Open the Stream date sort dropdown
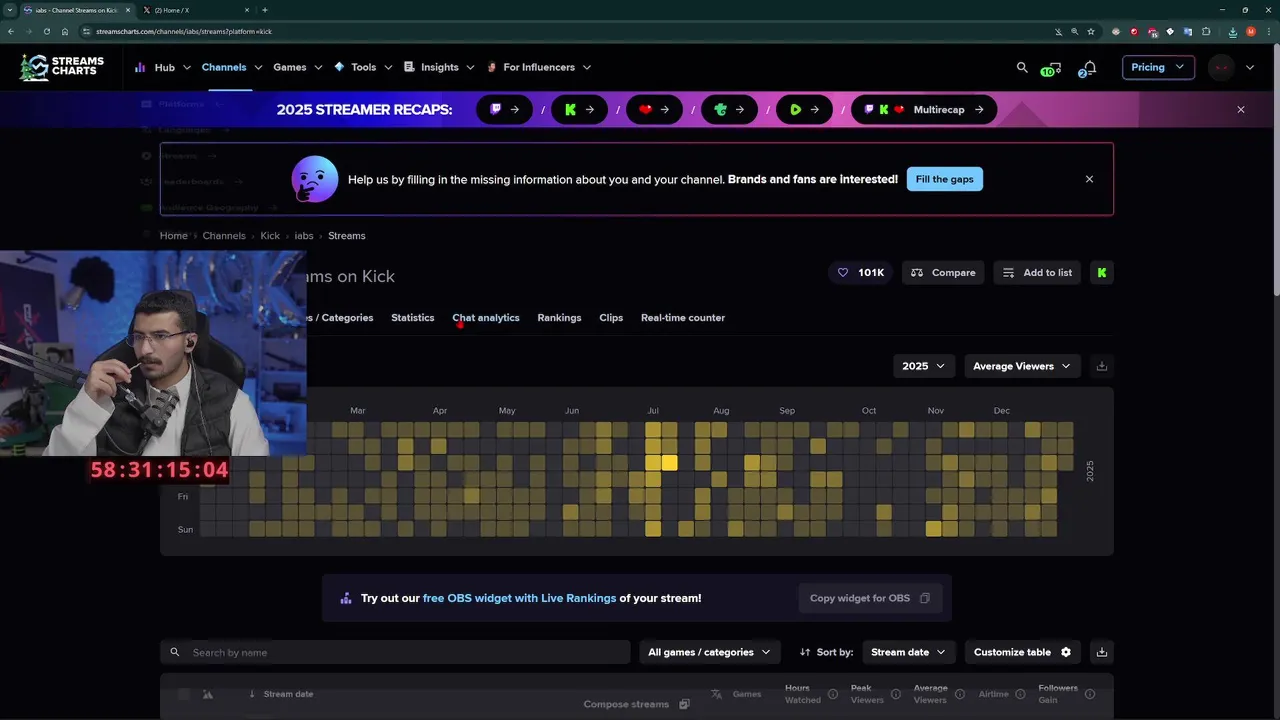Viewport: 1280px width, 720px height. click(x=909, y=652)
